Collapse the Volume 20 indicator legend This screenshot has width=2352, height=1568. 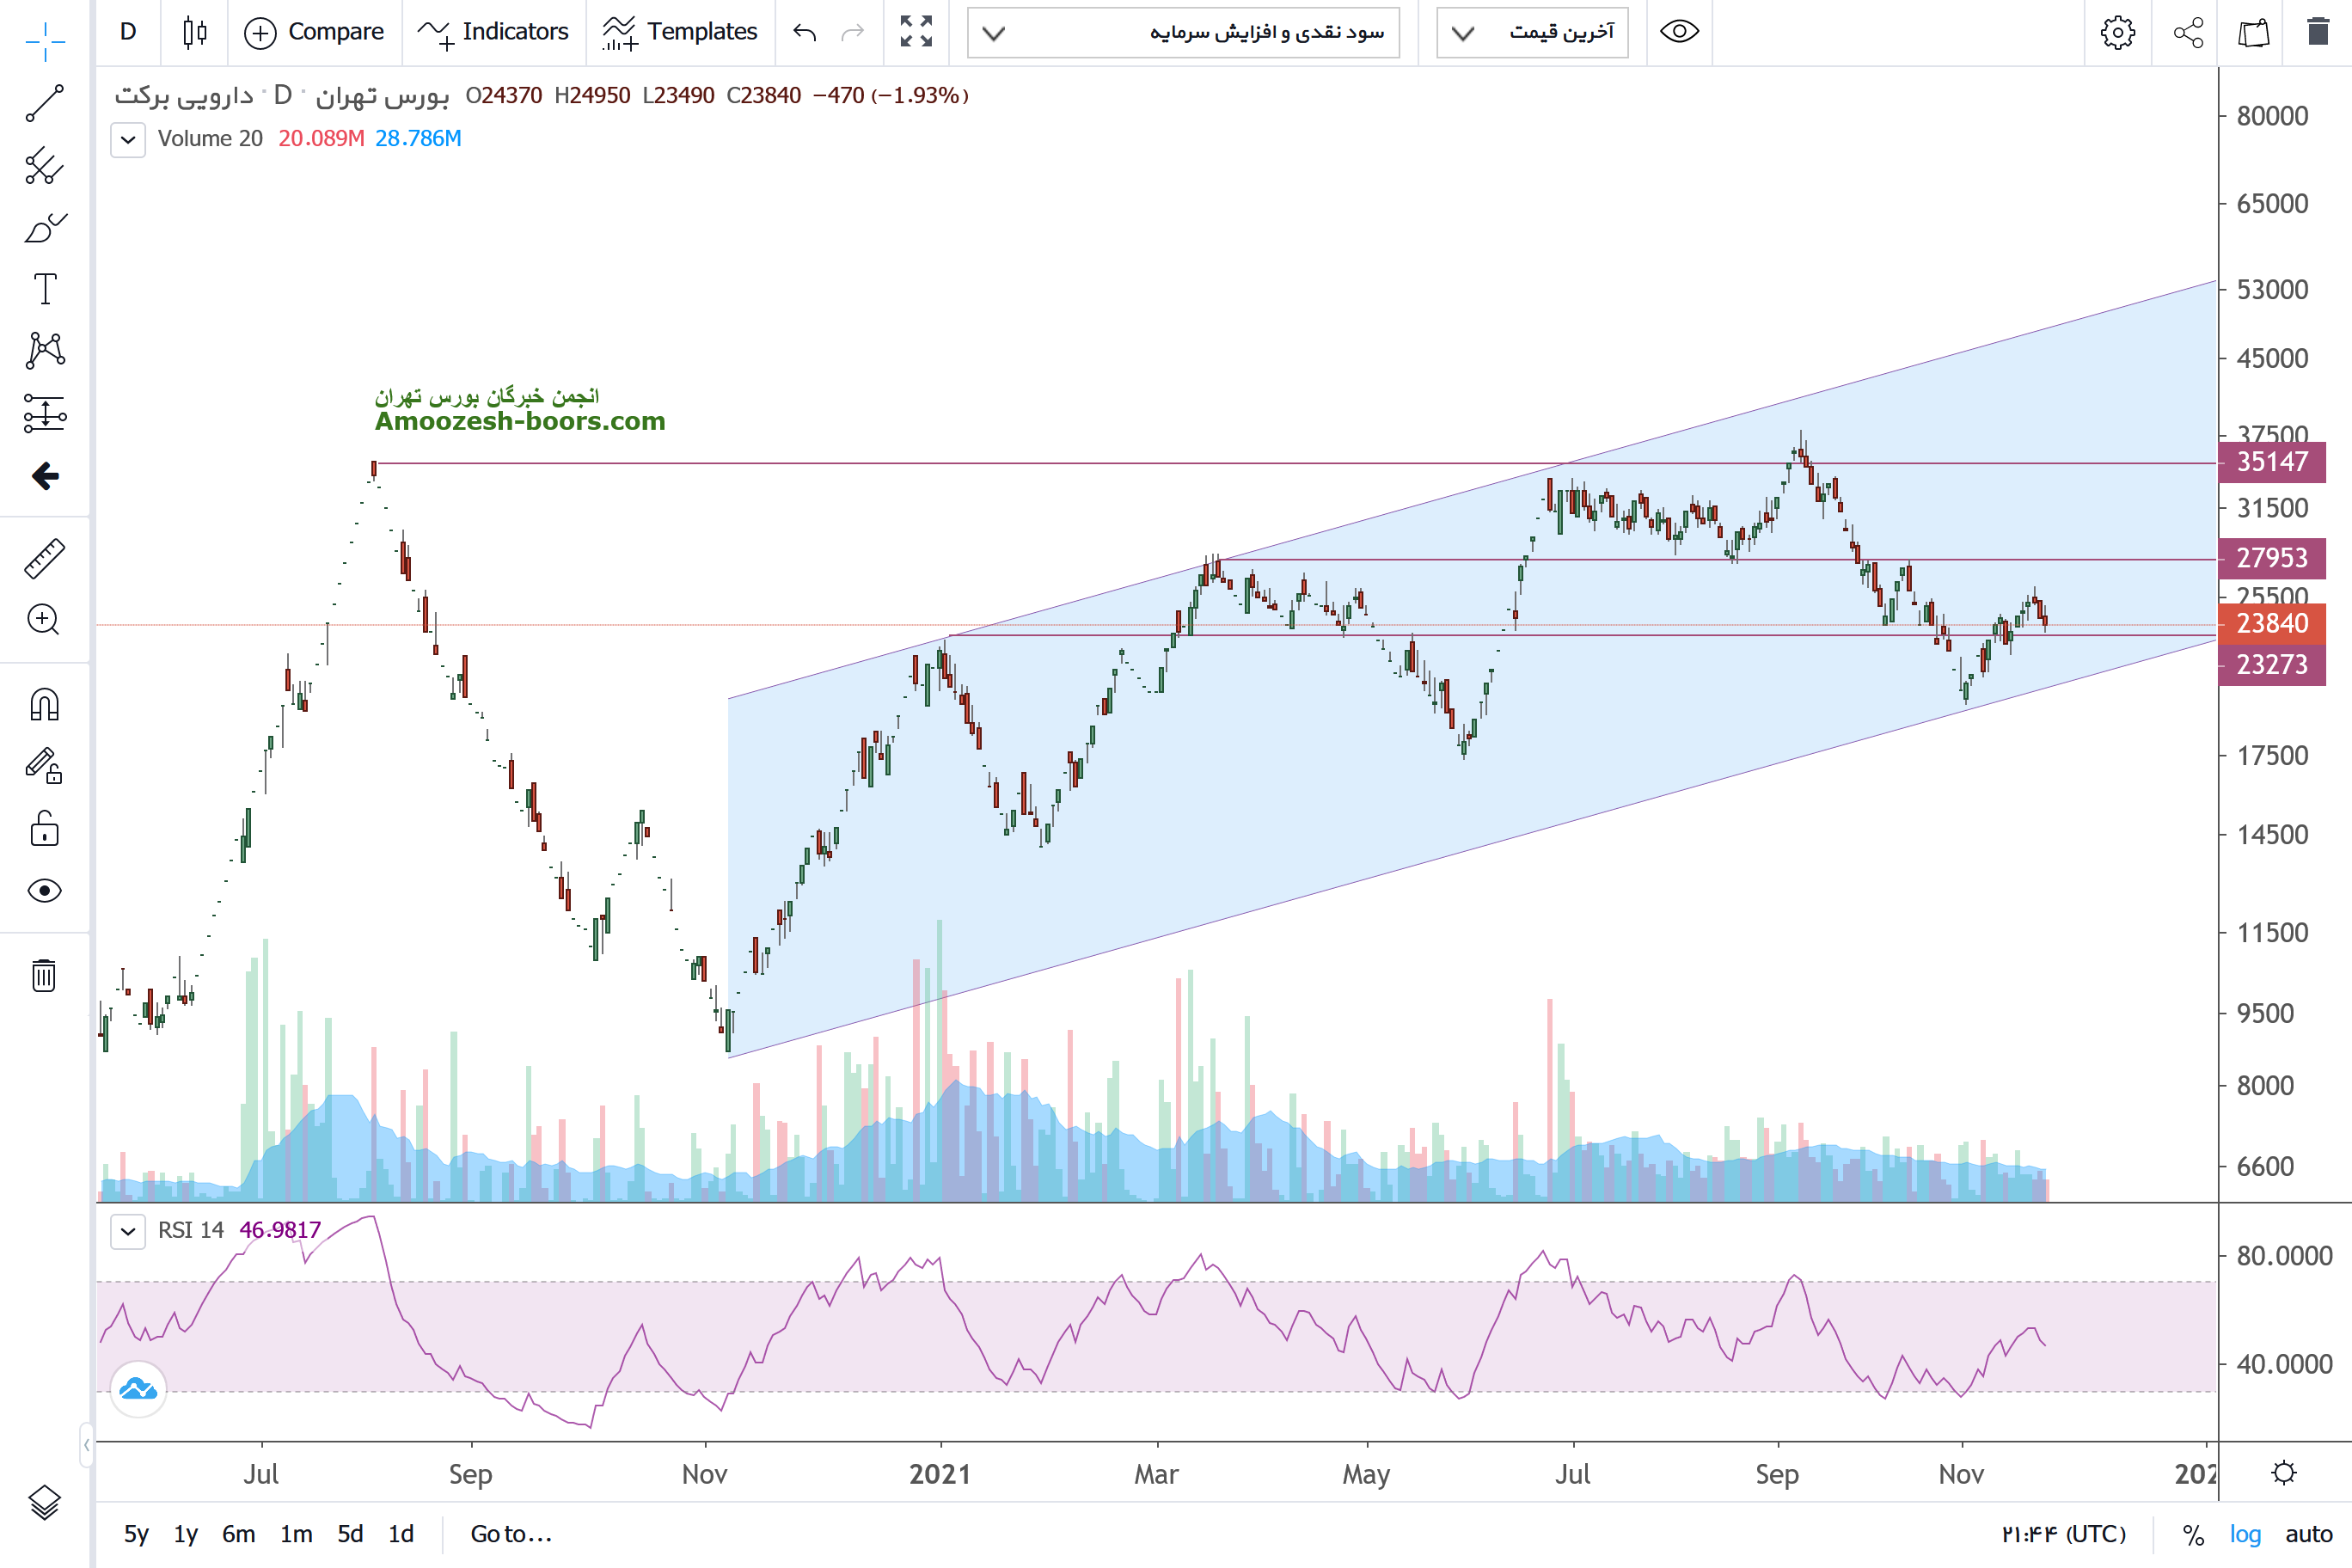tap(128, 139)
